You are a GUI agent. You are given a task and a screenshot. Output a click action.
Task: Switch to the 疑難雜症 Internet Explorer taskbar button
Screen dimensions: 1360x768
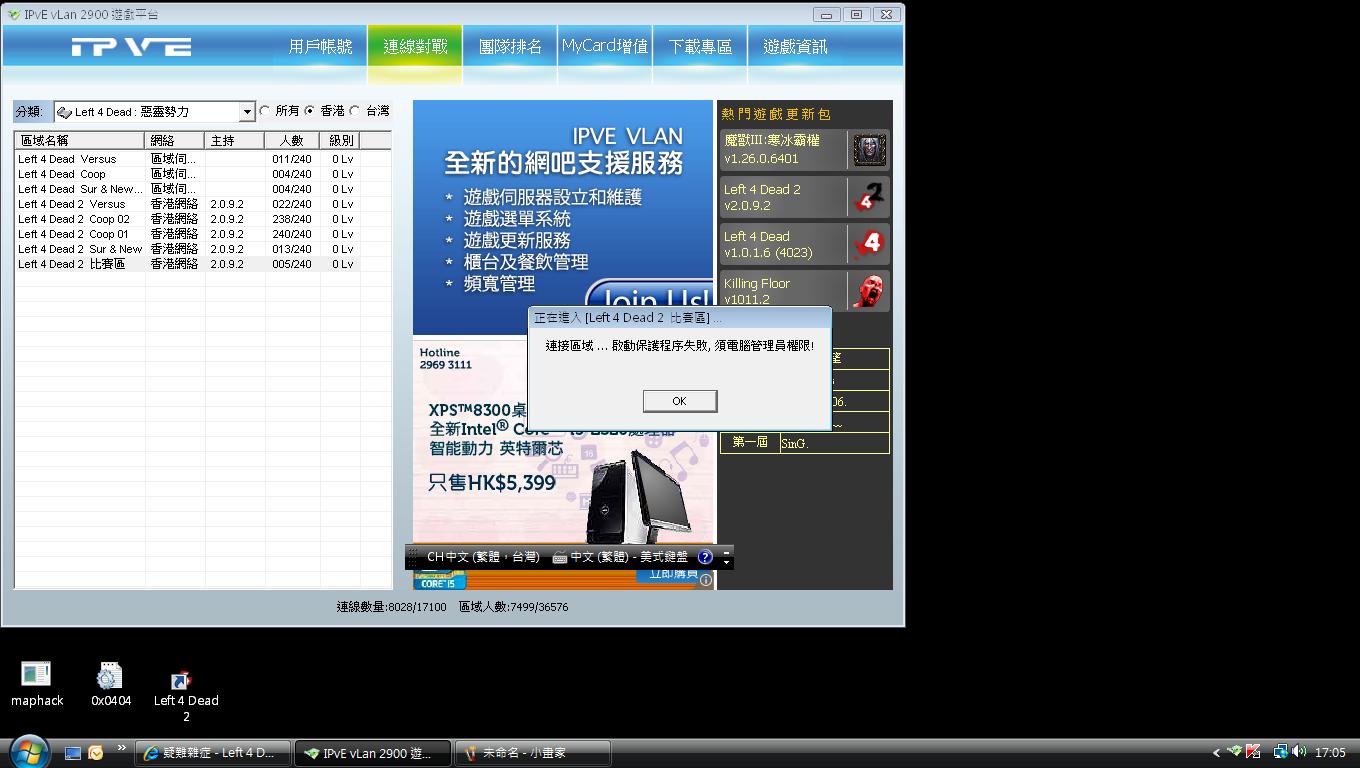coord(213,753)
